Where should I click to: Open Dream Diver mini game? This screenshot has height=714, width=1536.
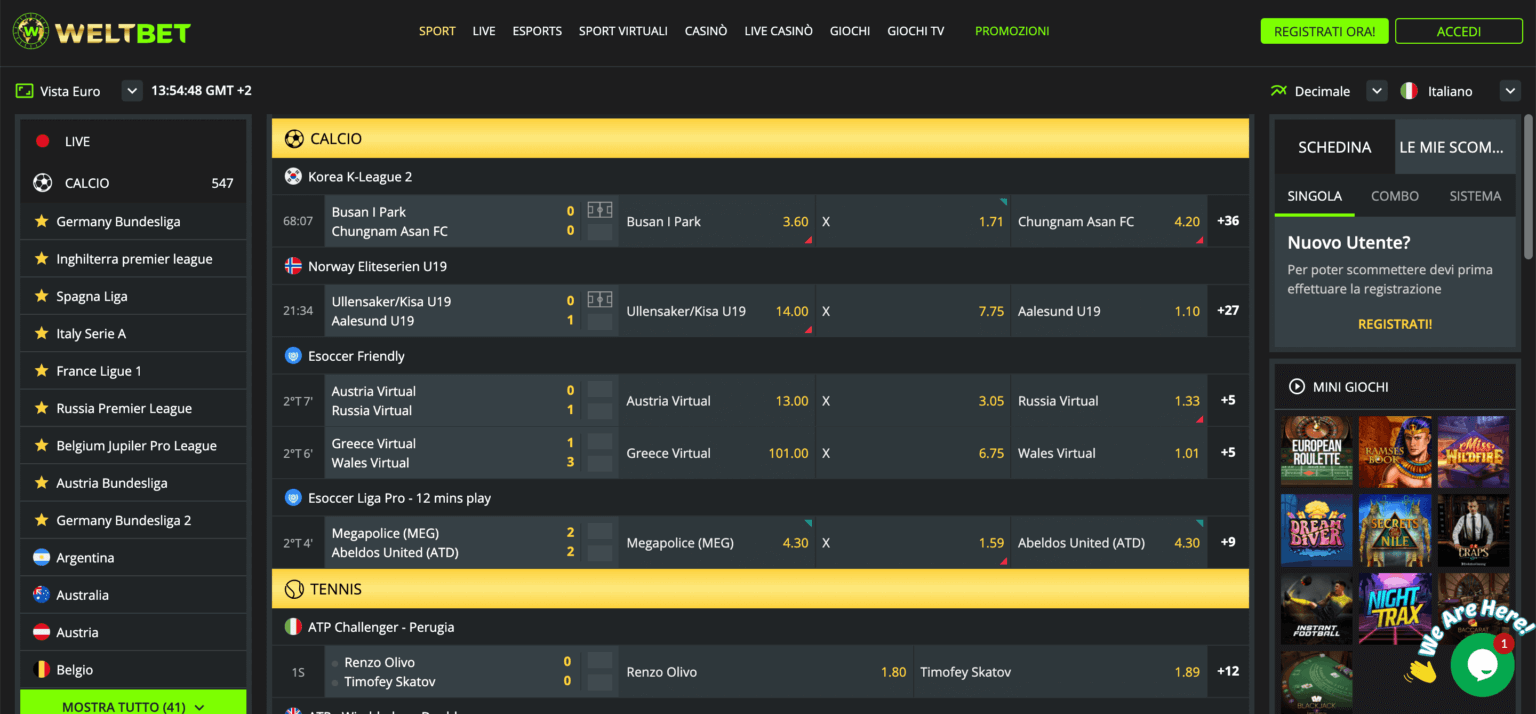coord(1316,530)
